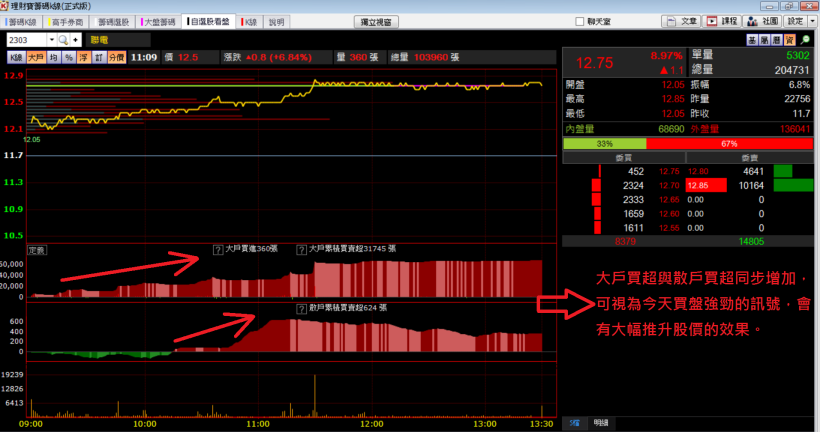Select the 資 icon in quote panel
The width and height of the screenshot is (820, 432).
789,38
